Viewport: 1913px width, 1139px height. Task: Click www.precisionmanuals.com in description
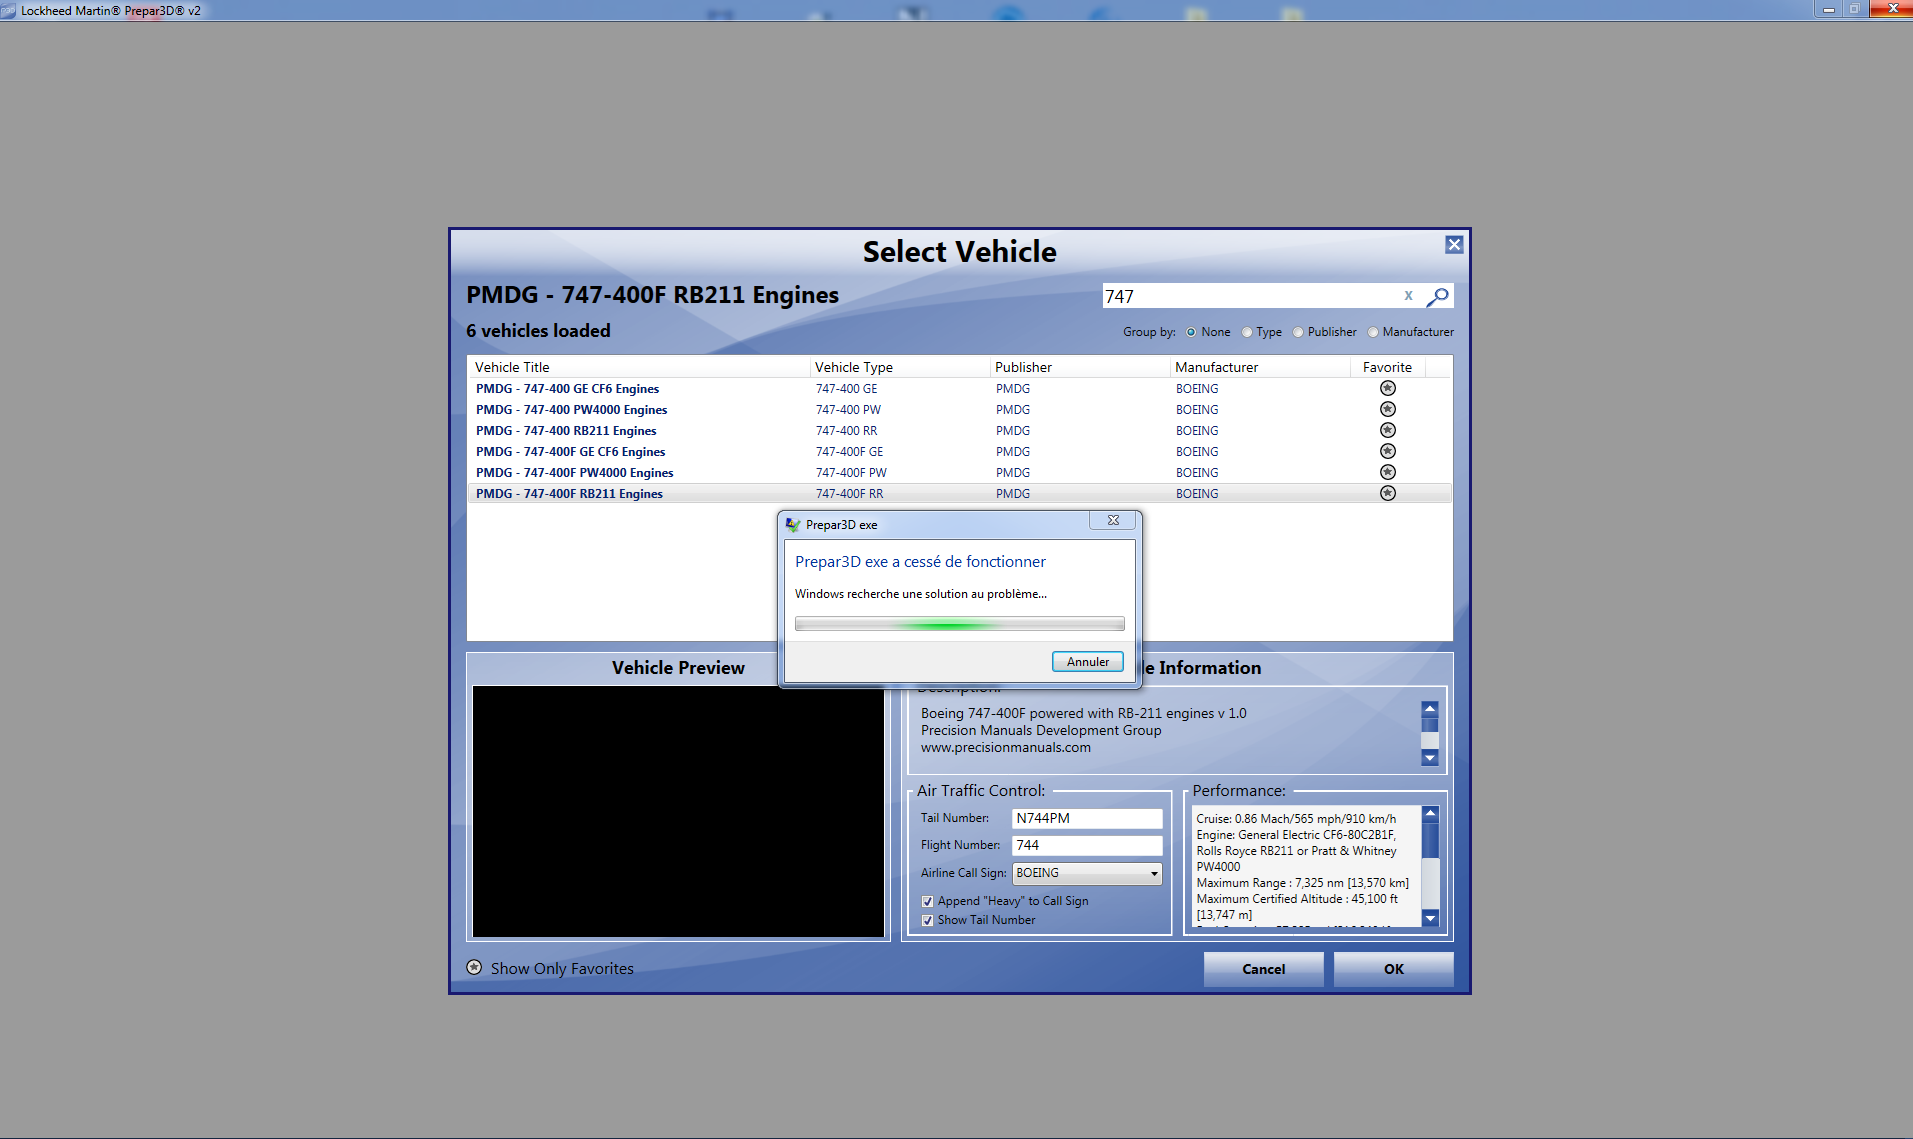1005,747
